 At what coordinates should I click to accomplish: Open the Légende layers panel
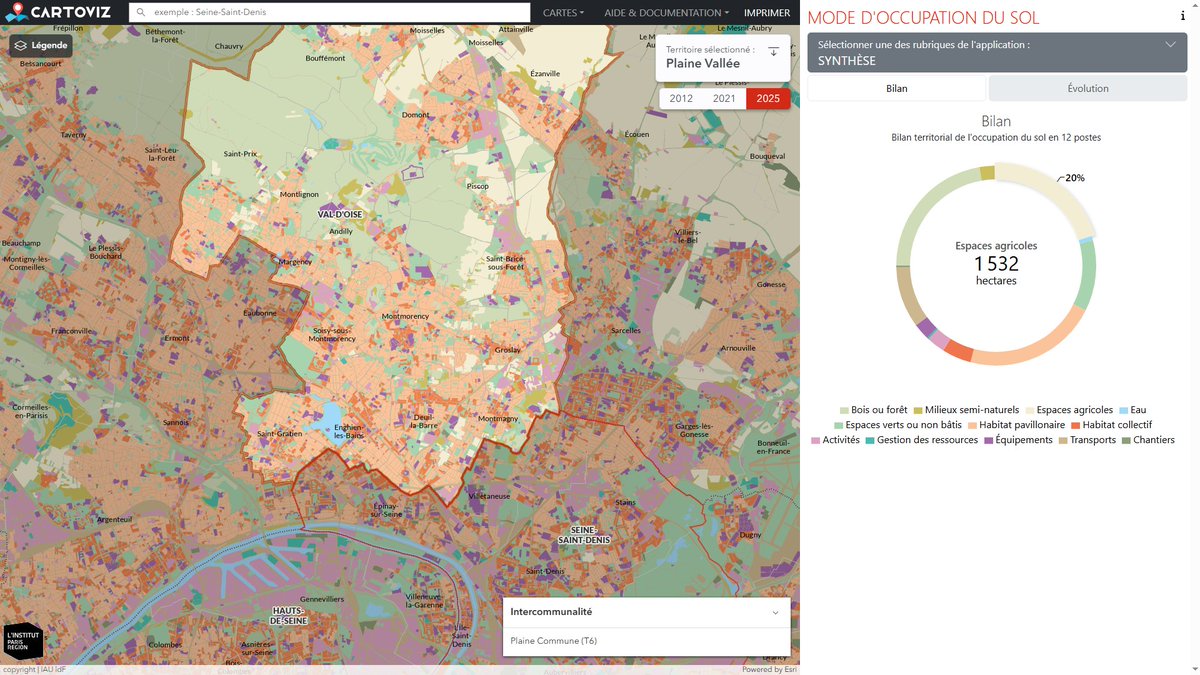[x=41, y=45]
